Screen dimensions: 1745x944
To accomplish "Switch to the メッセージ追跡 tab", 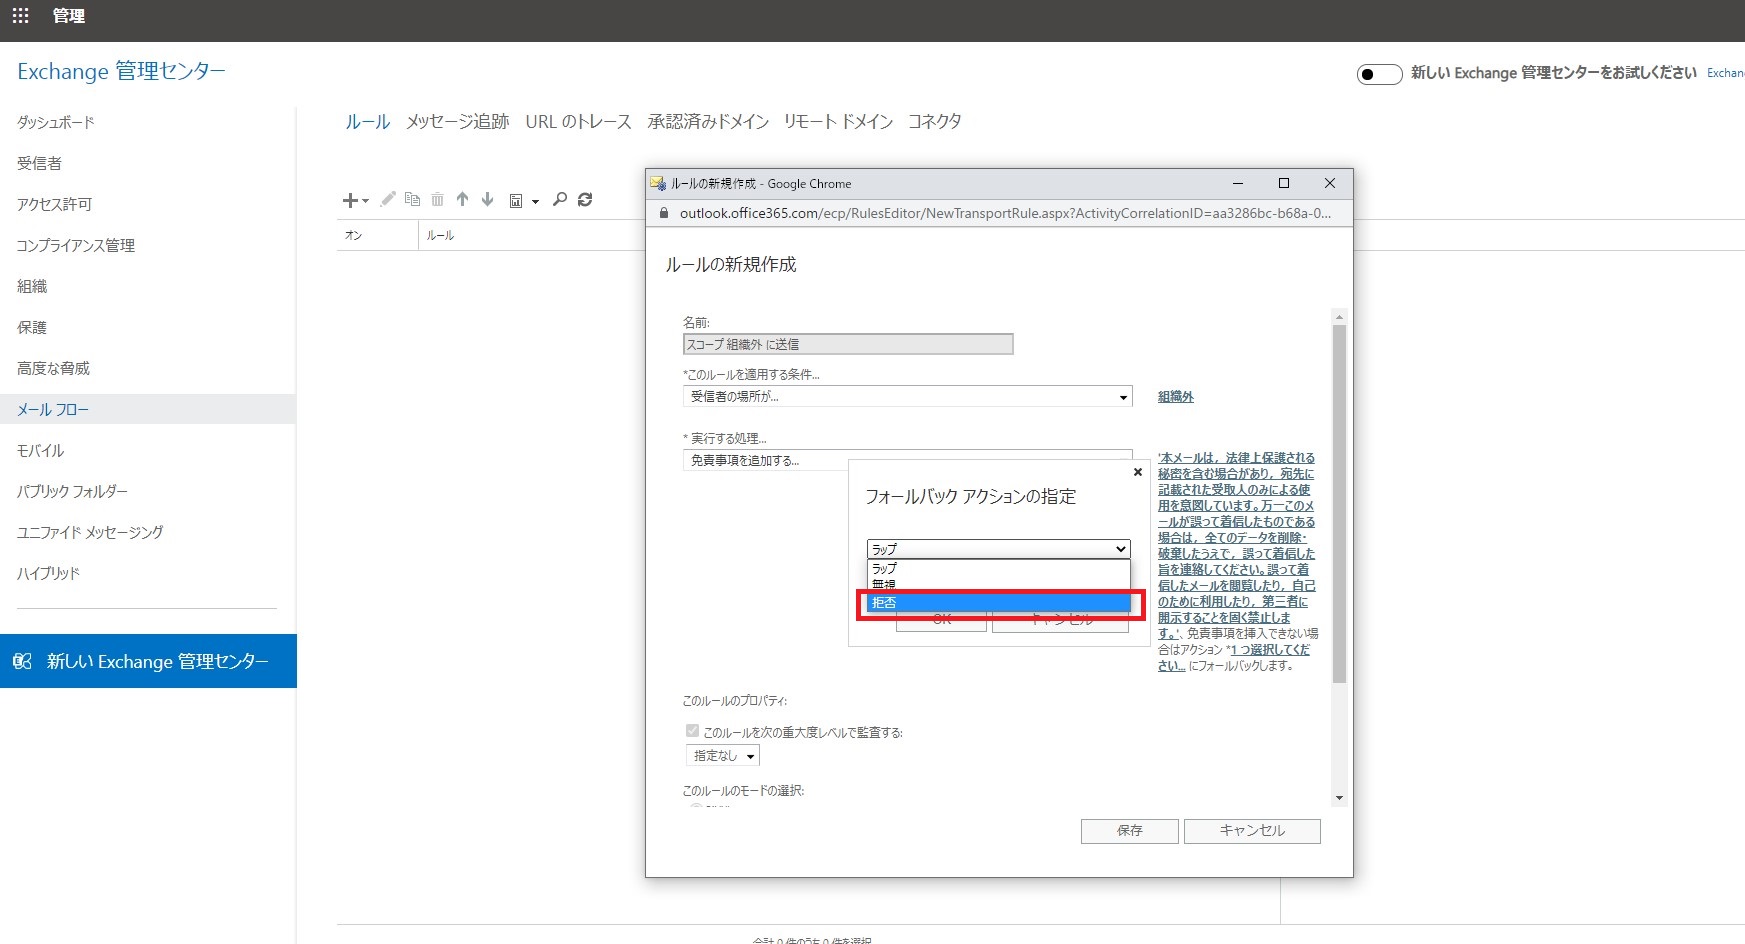I will [x=457, y=122].
